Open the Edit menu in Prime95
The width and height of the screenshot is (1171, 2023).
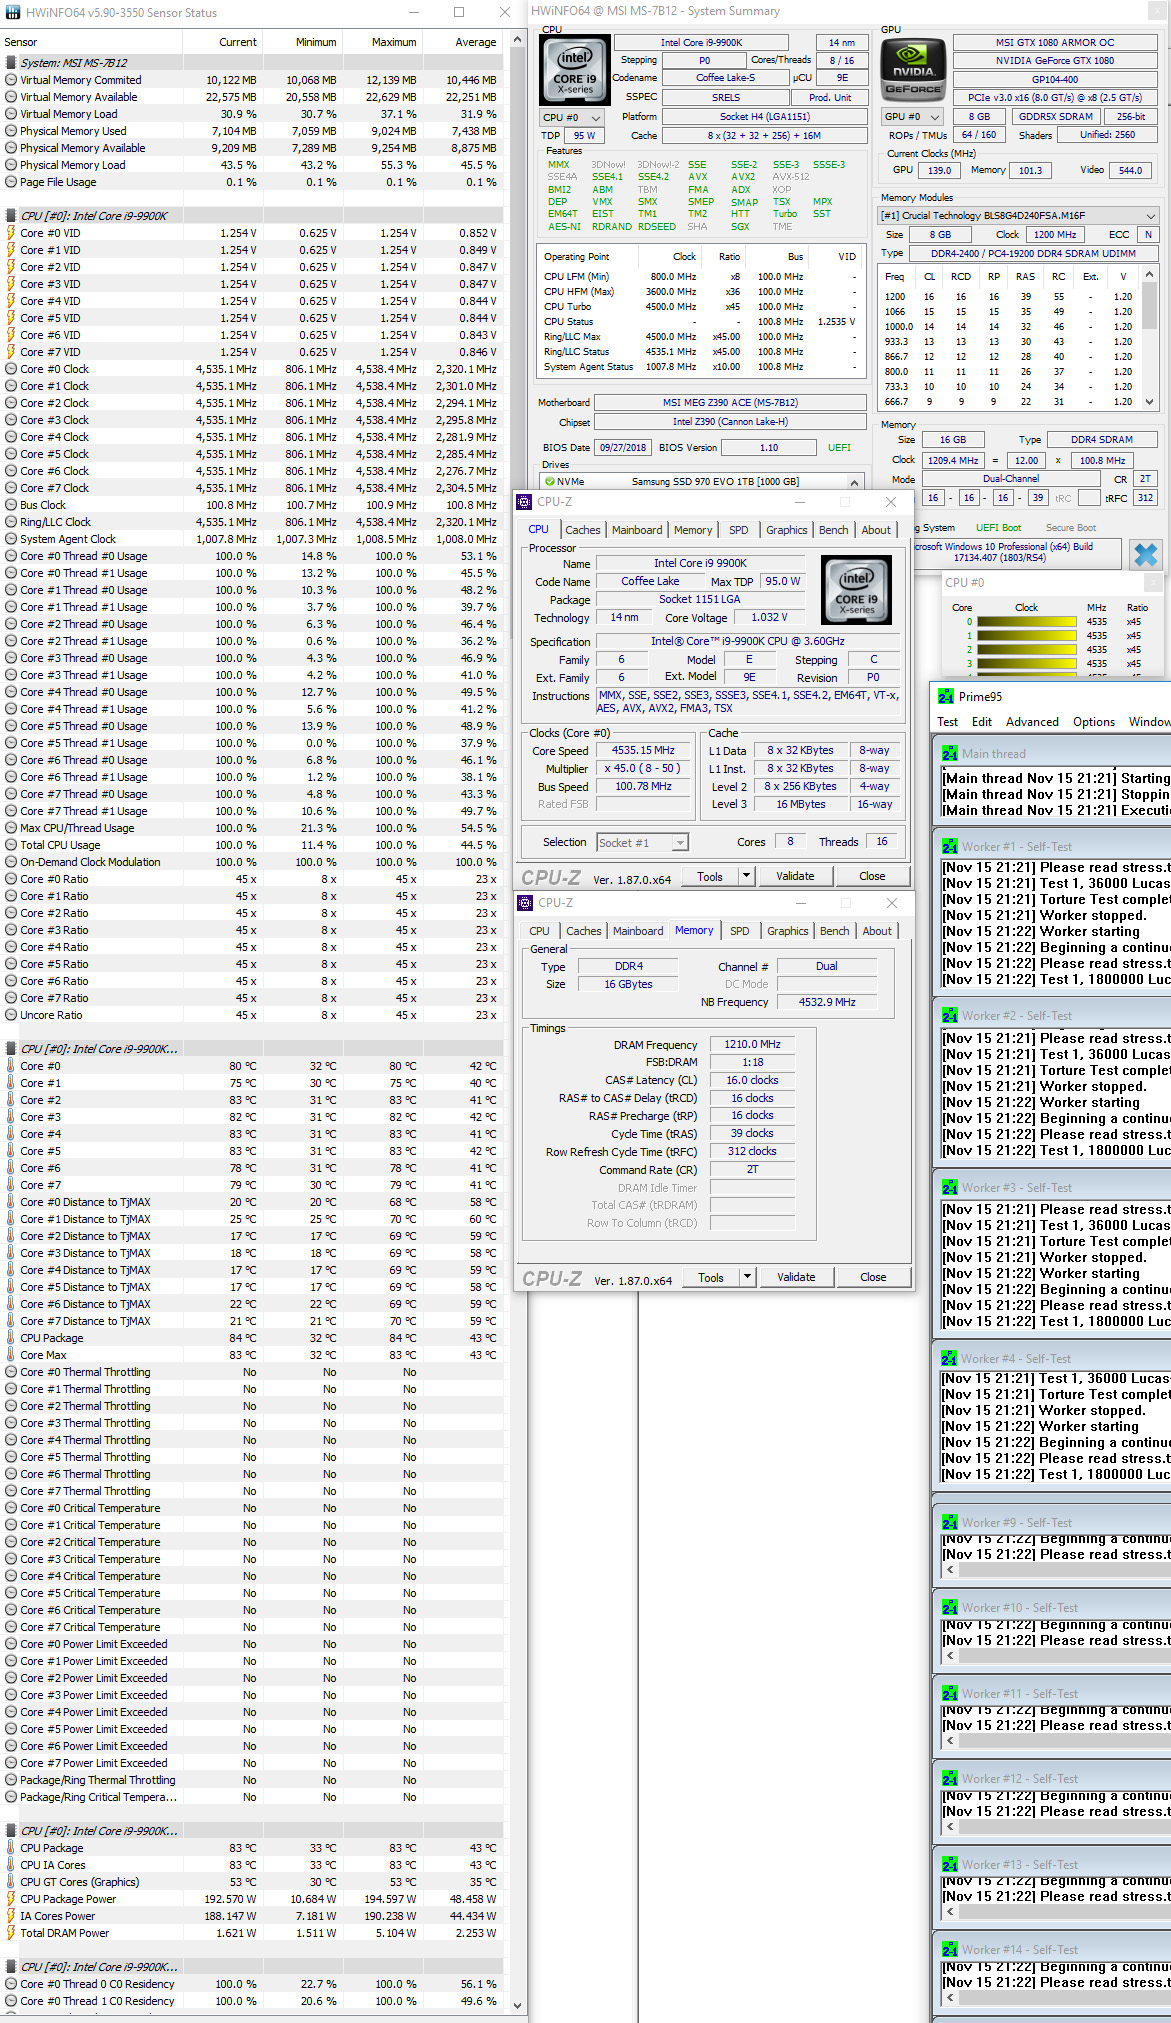[x=982, y=722]
